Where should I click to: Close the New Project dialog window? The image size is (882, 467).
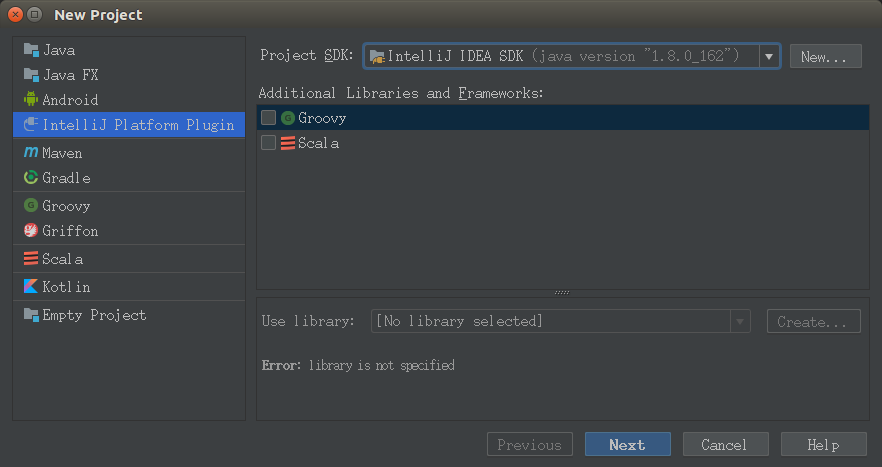(16, 15)
